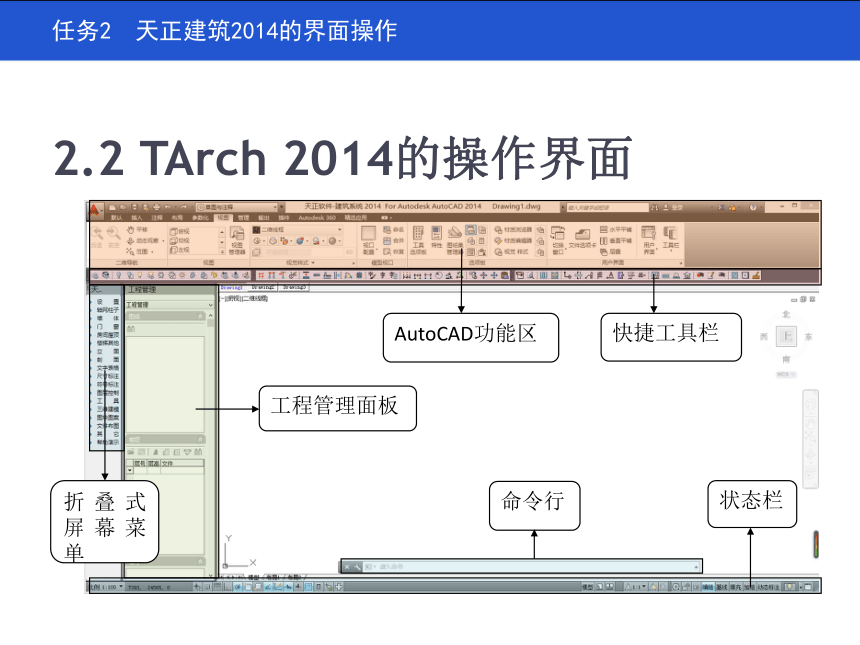The height and width of the screenshot is (645, 860).
Task: Click the help question mark icon
Action: pyautogui.click(x=753, y=207)
